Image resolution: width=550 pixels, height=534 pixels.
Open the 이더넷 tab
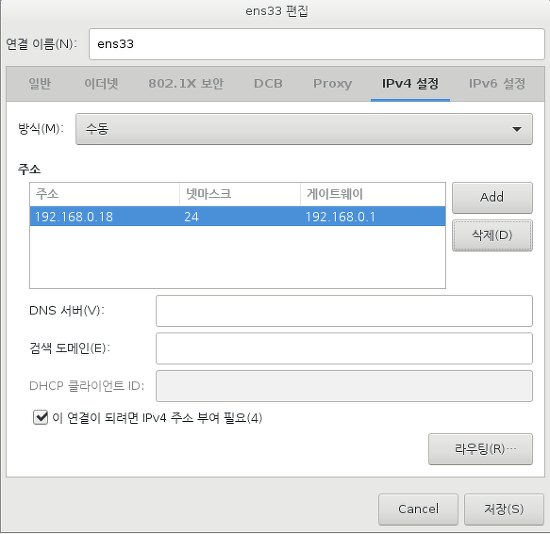point(101,84)
